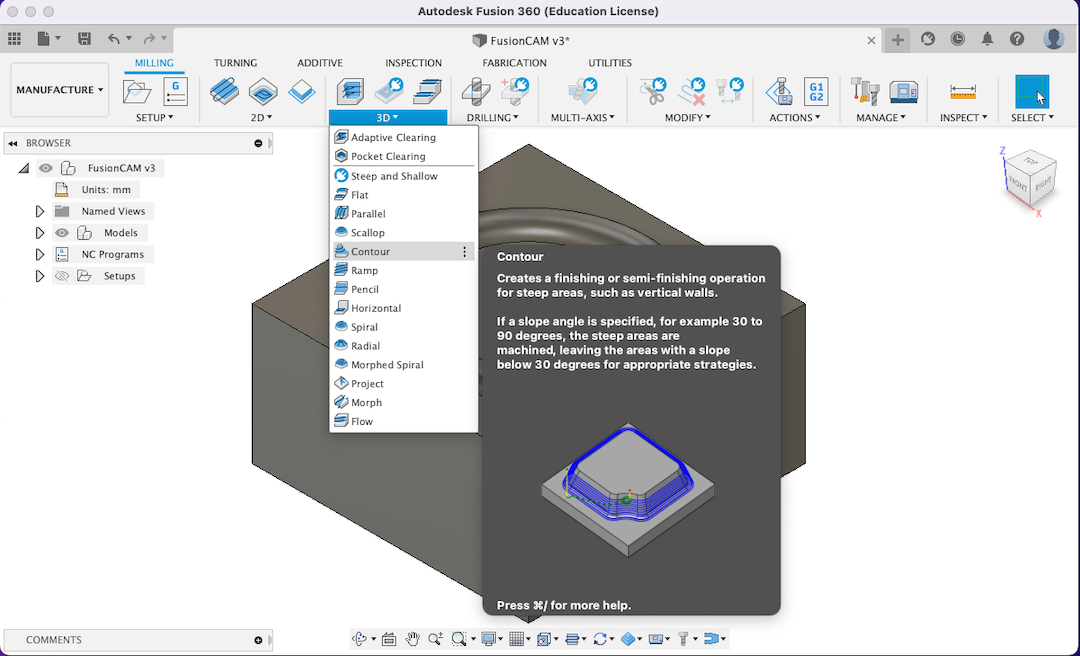The image size is (1080, 656).
Task: Select the 2D Pocket icon
Action: (263, 92)
